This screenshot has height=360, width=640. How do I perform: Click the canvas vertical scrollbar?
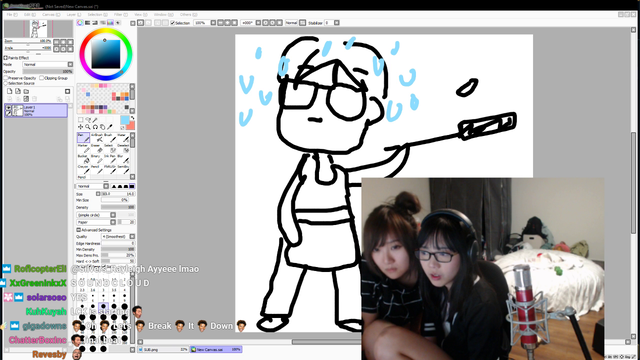pos(633,184)
